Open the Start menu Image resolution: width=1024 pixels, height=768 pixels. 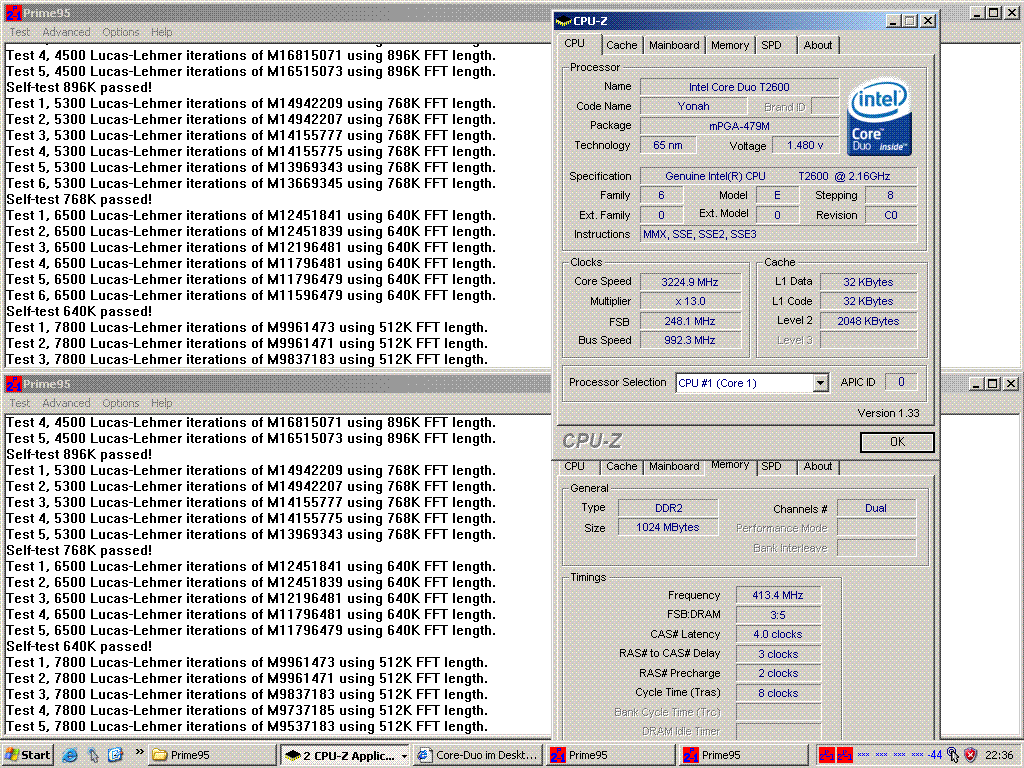[x=27, y=755]
